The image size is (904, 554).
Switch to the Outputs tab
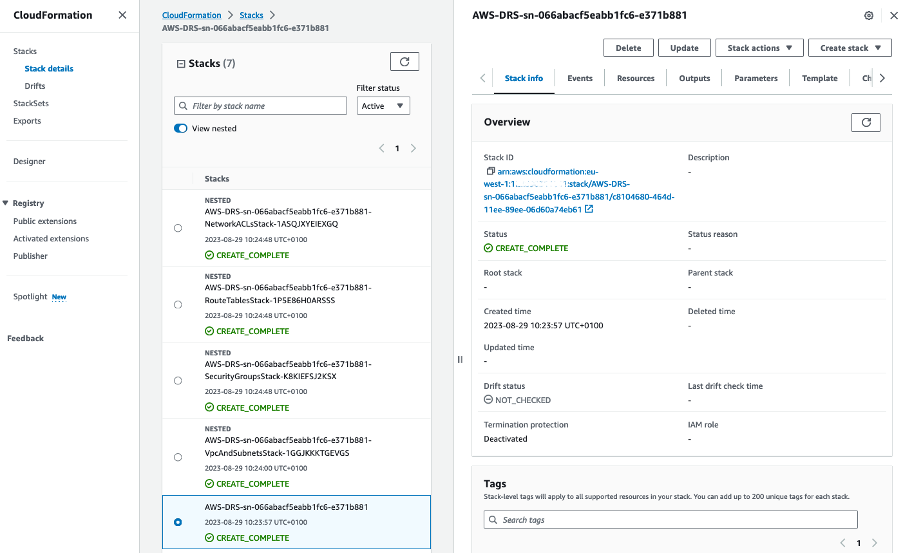(694, 78)
